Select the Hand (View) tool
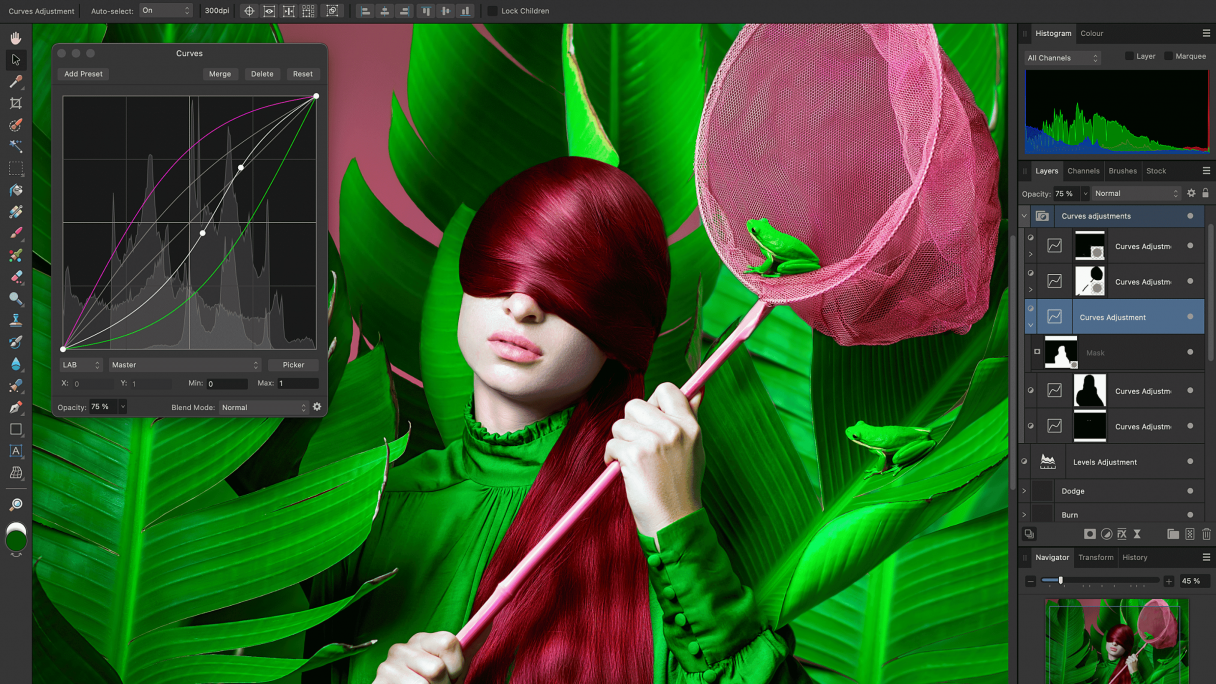Viewport: 1216px width, 684px height. point(16,38)
